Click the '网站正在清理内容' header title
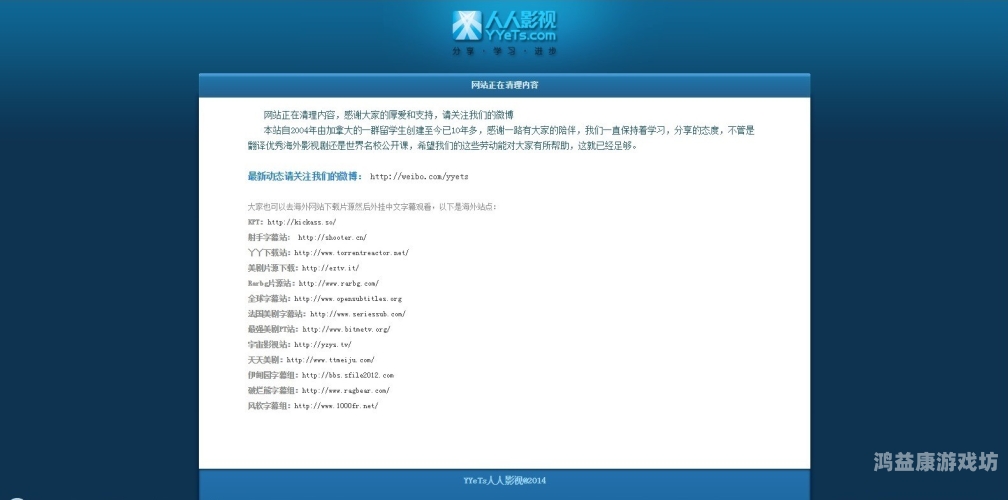Screen dimensions: 1008x500 tap(504, 85)
